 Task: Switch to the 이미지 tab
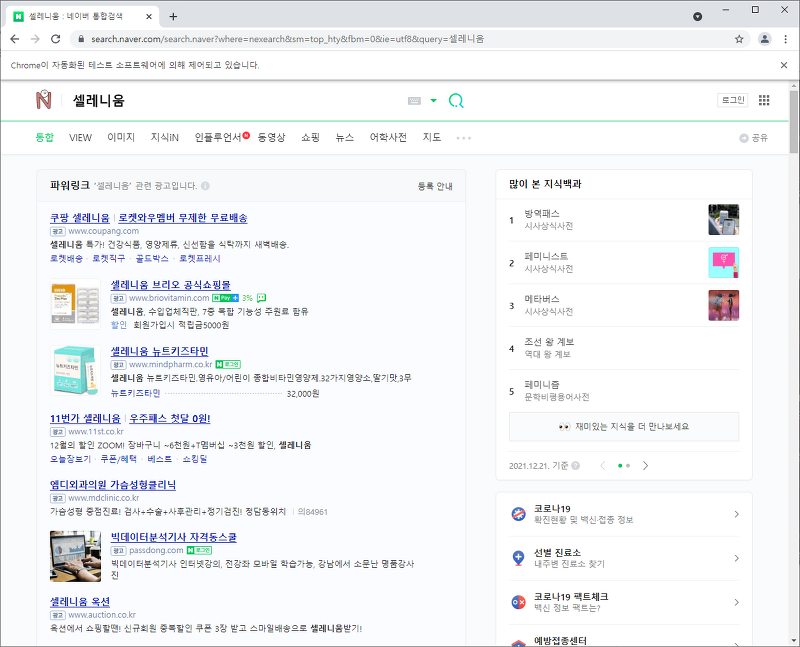point(121,137)
